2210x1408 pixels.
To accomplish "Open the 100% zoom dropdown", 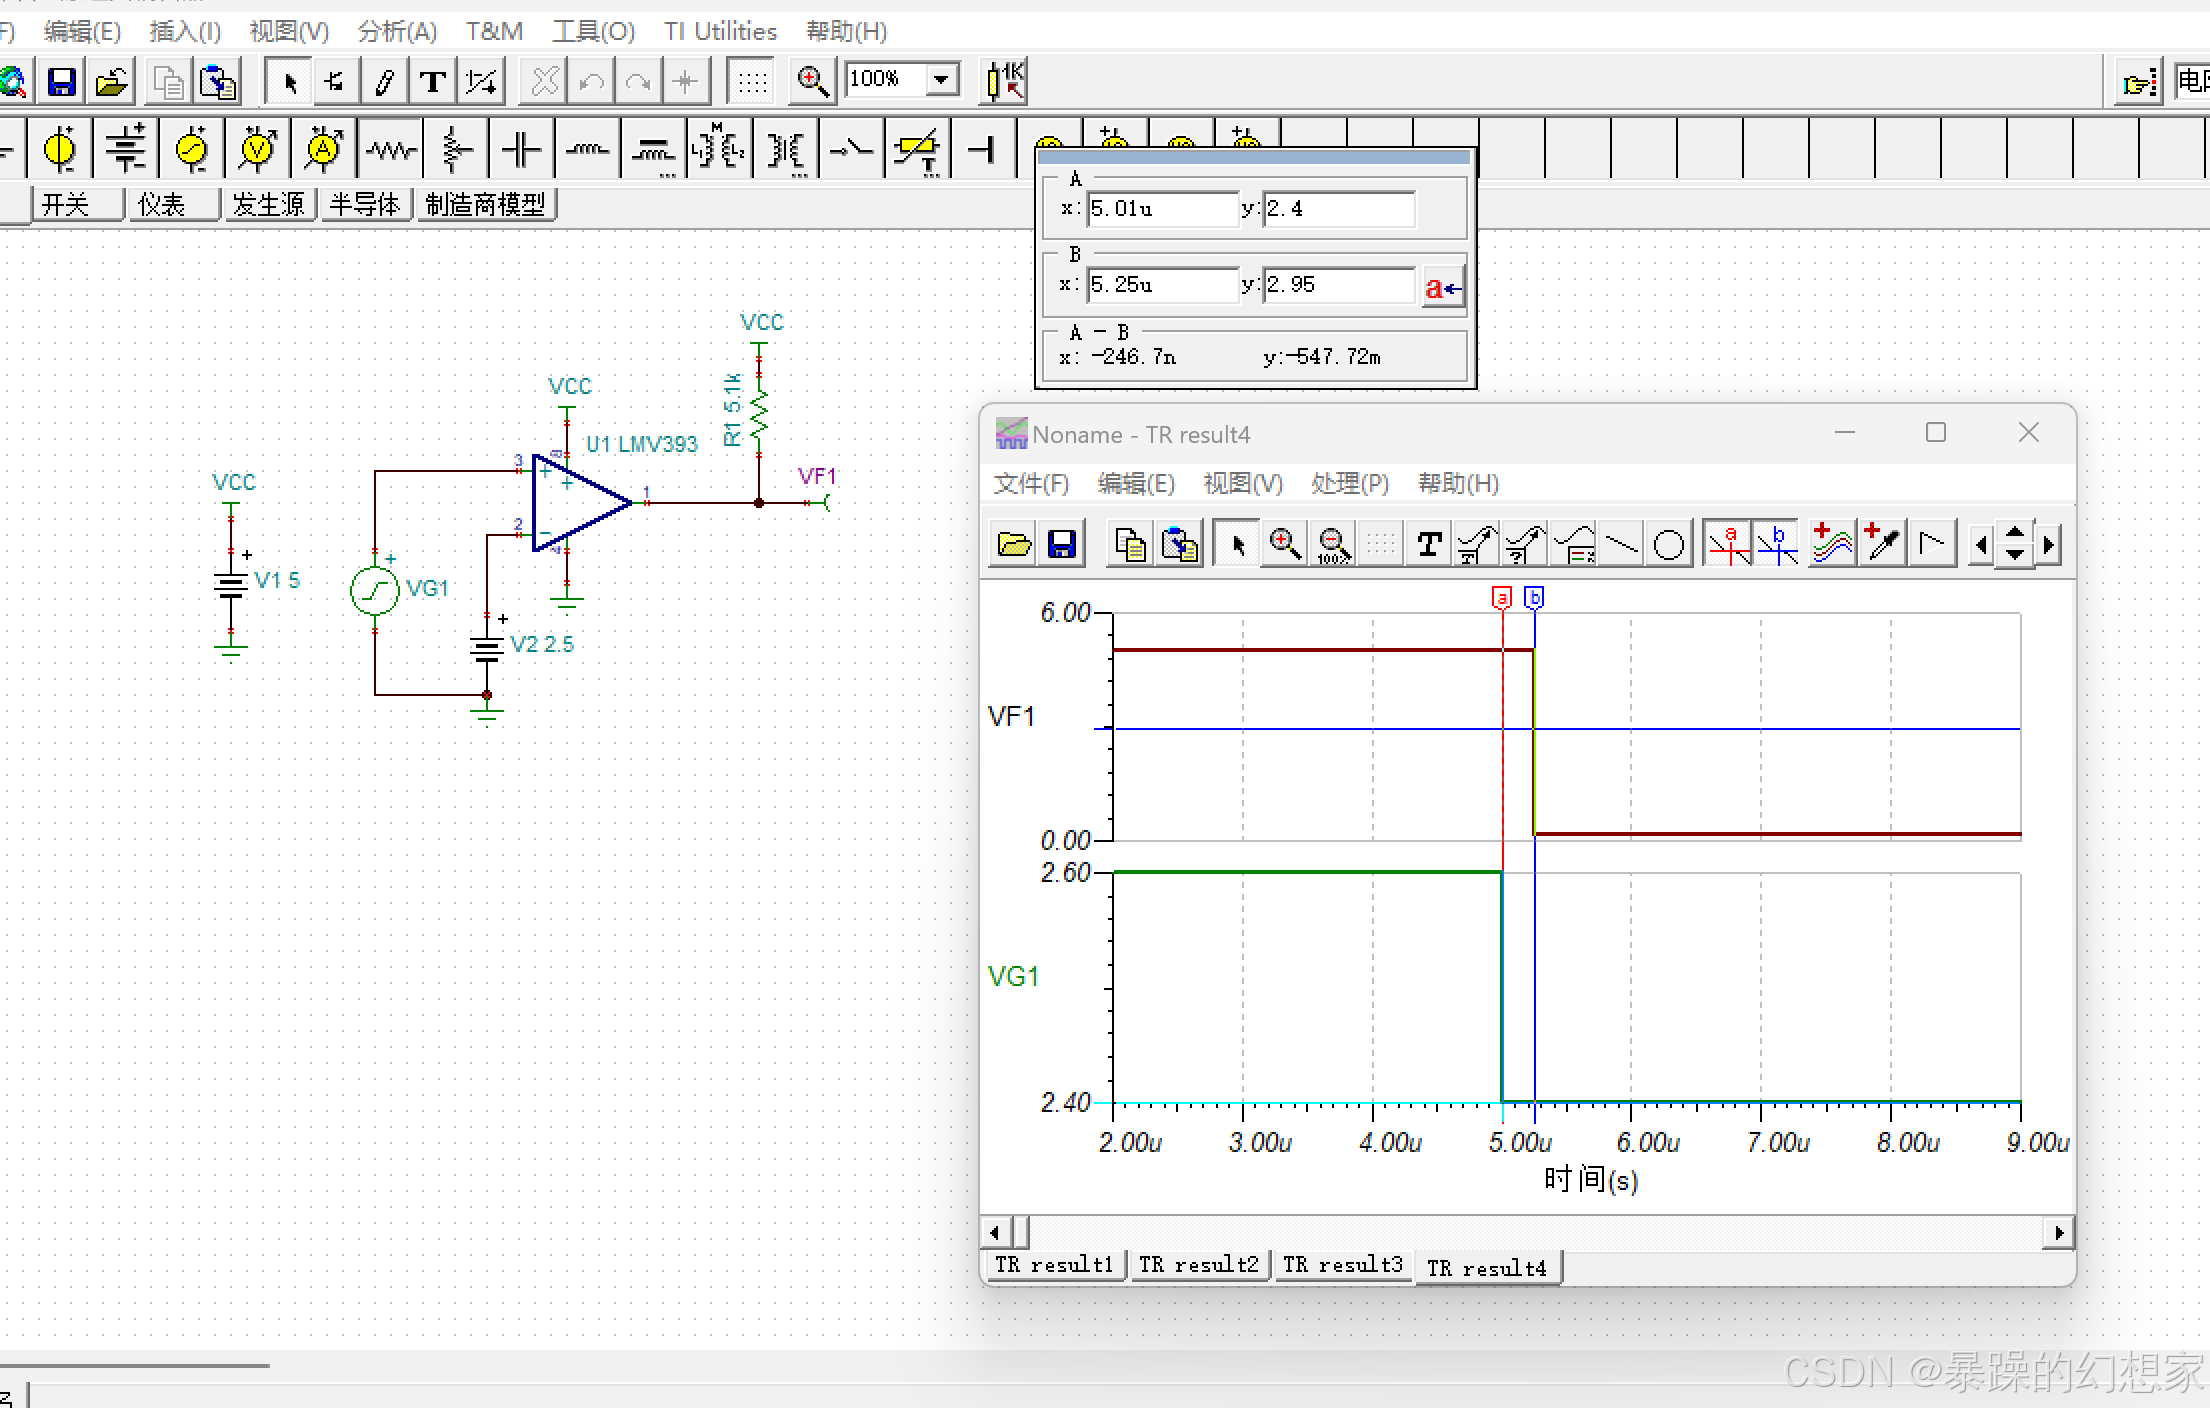I will 940,79.
